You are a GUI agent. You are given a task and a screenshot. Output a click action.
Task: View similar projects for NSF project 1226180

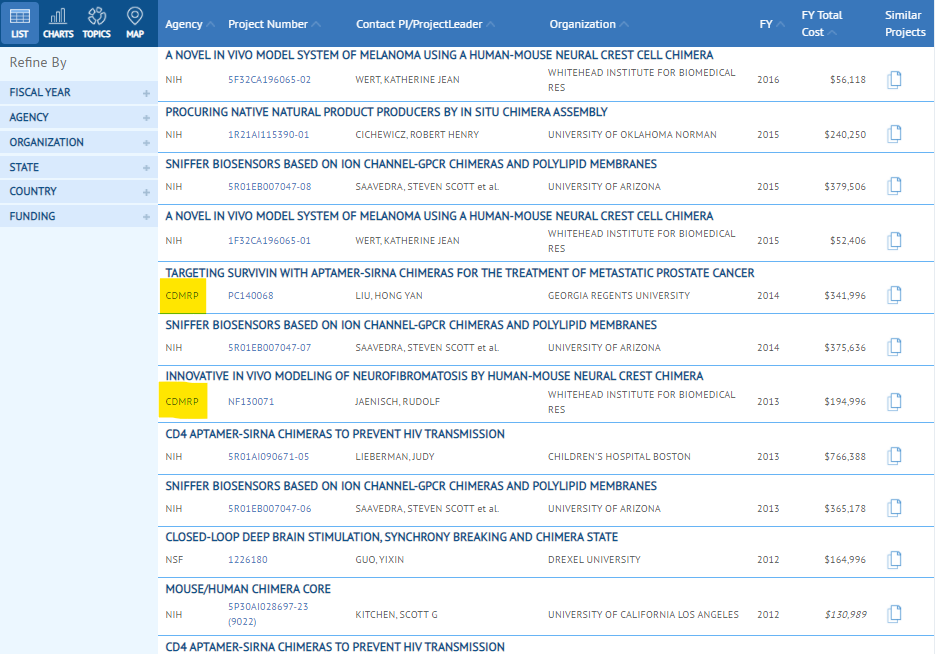(894, 559)
